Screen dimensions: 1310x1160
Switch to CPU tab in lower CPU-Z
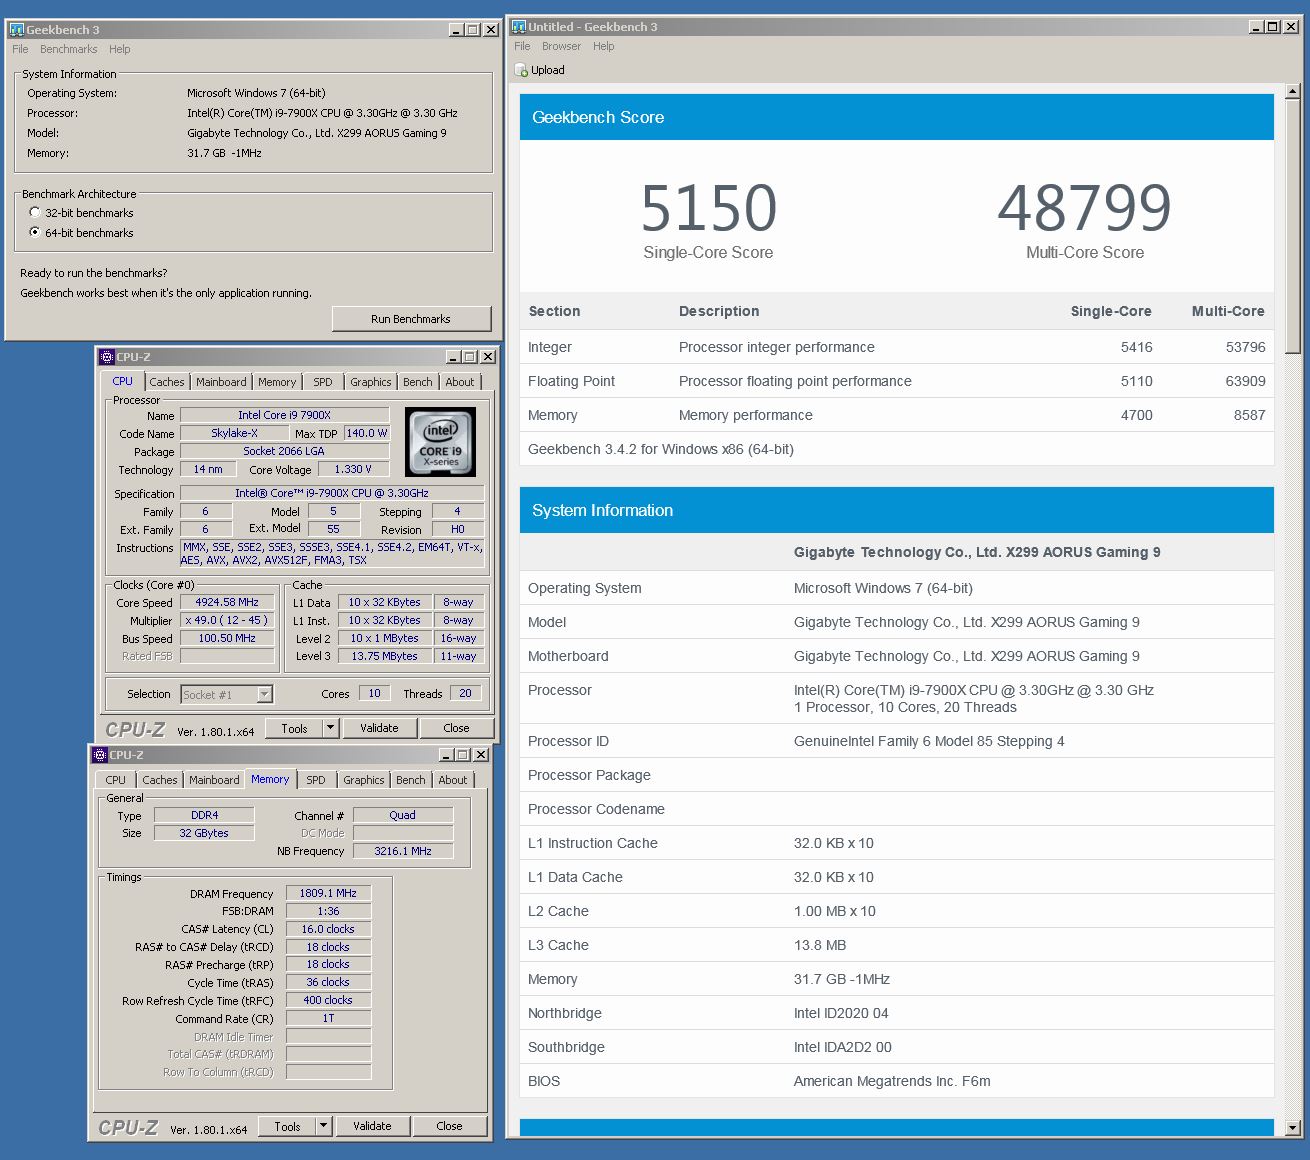[116, 780]
